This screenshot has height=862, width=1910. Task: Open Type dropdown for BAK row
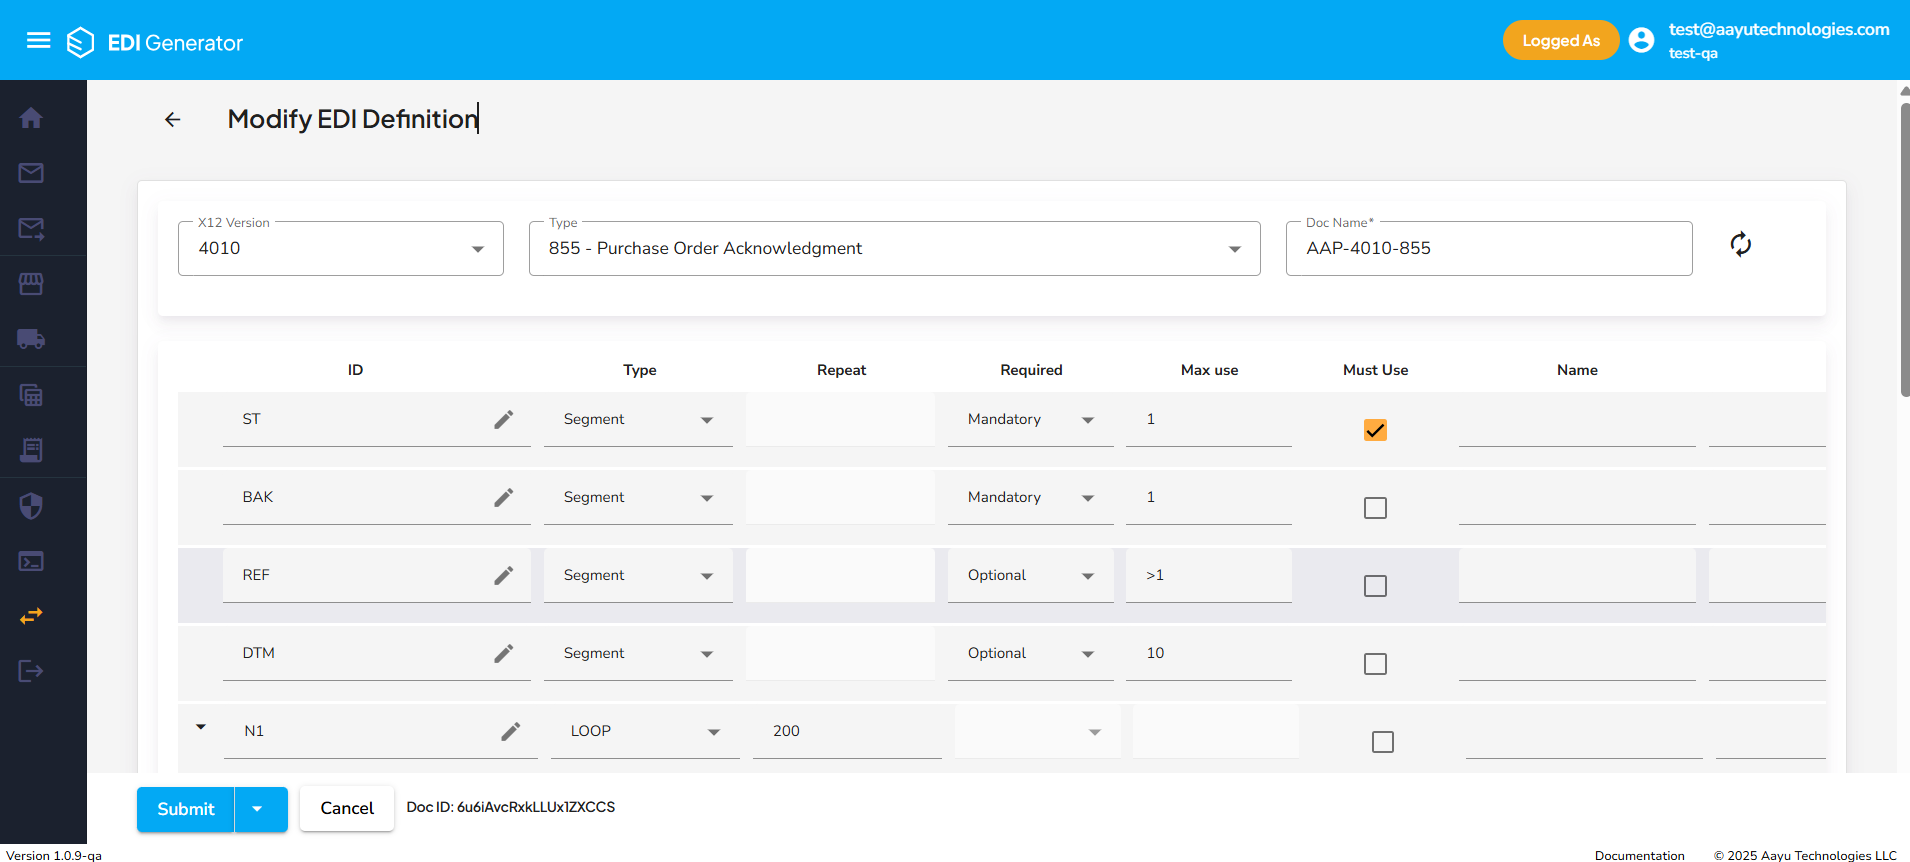point(638,497)
